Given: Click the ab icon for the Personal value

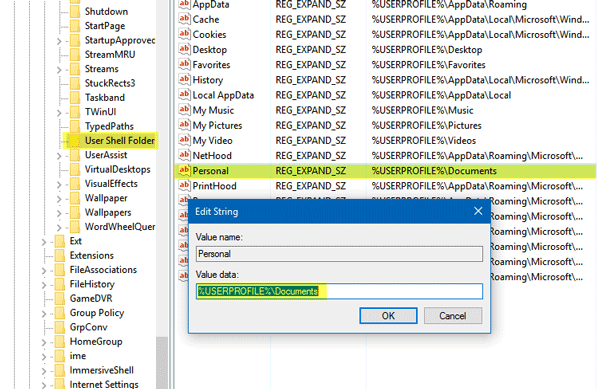Looking at the screenshot, I should (x=184, y=171).
